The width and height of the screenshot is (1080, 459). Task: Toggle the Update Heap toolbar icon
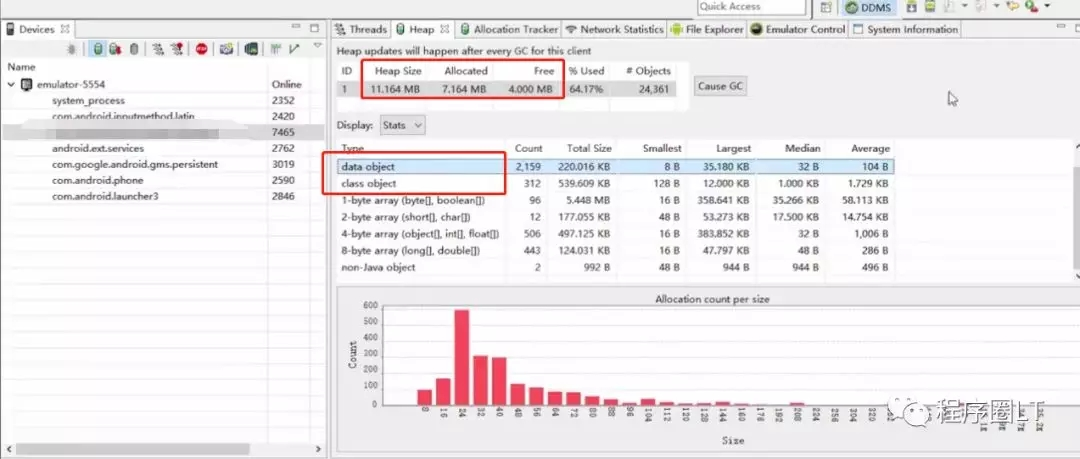coord(98,49)
